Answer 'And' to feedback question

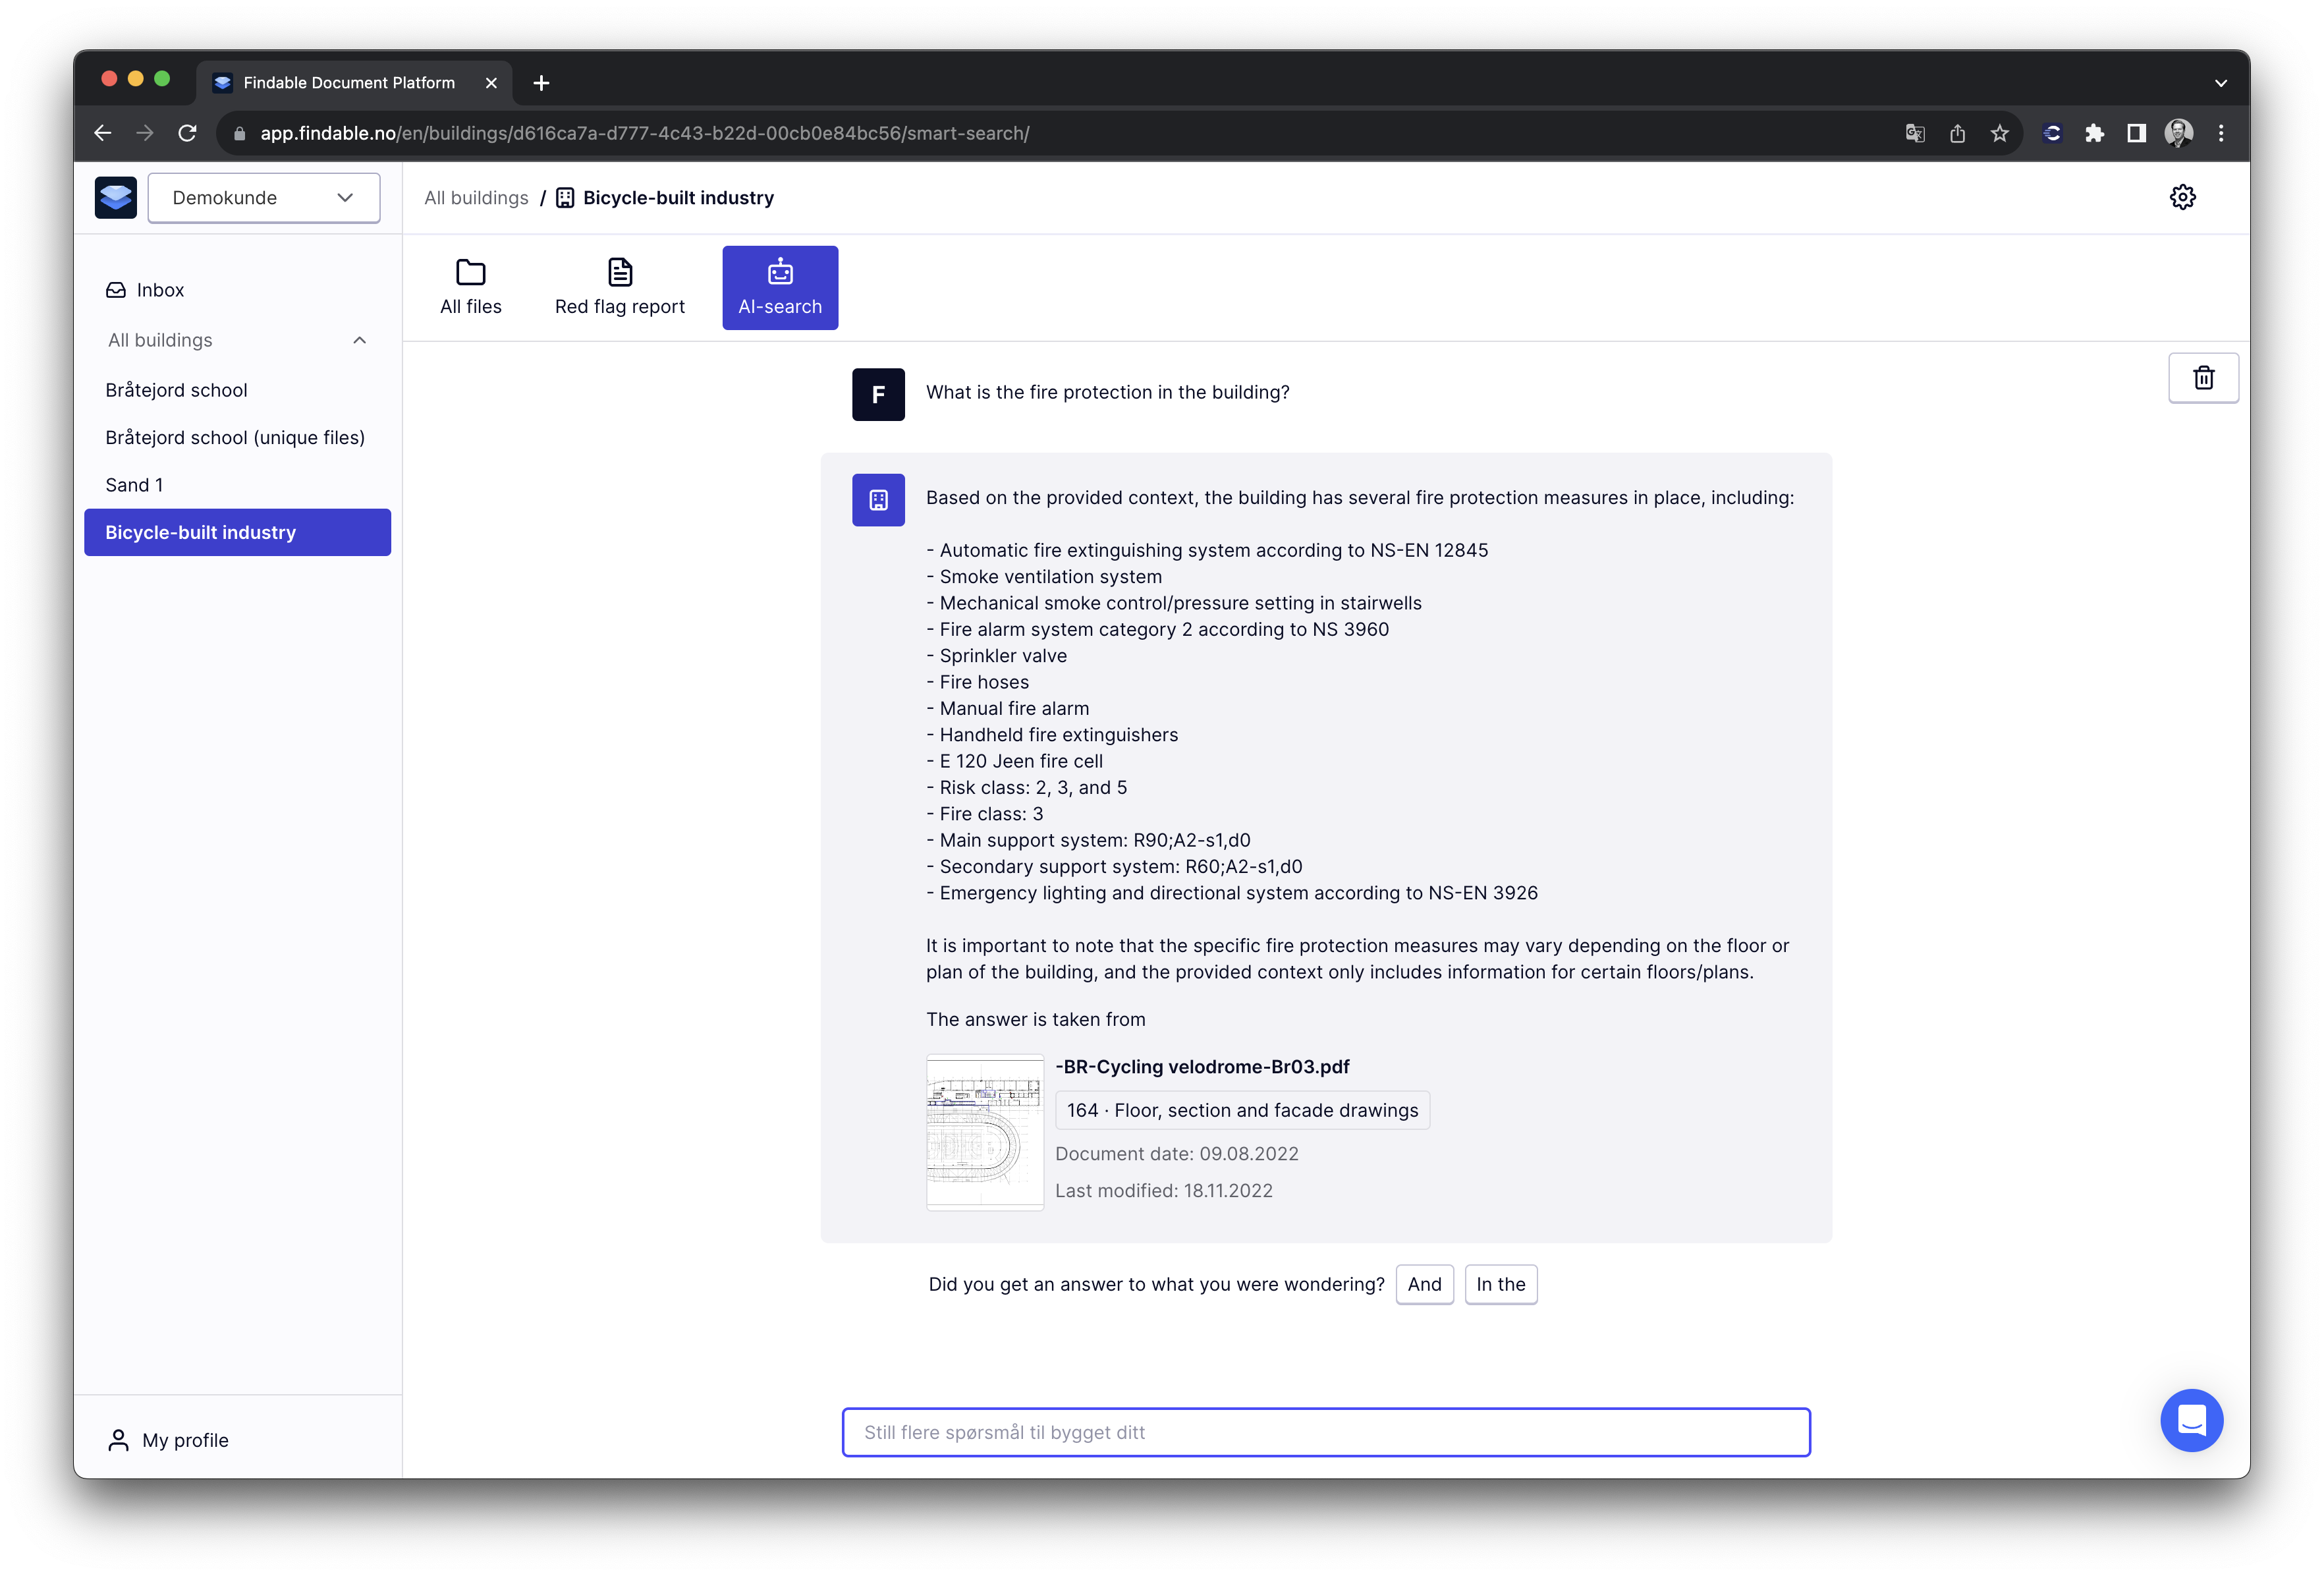pyautogui.click(x=1424, y=1284)
